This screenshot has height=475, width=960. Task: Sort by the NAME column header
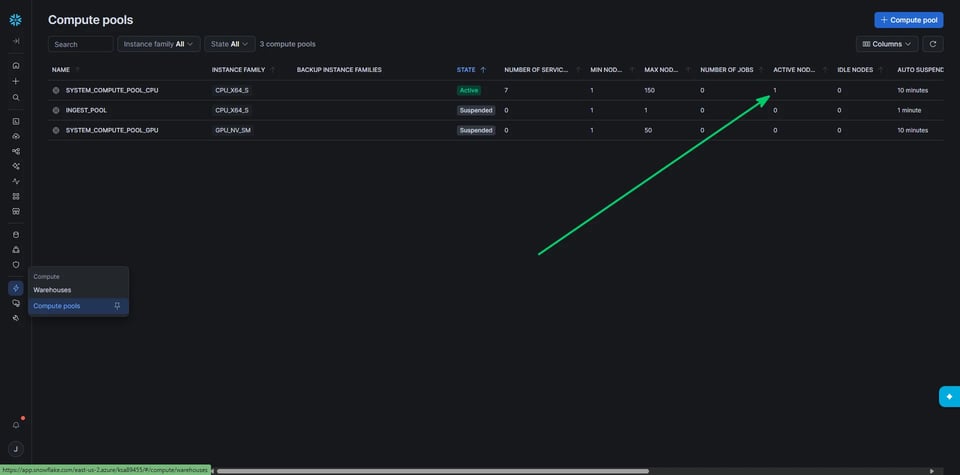pyautogui.click(x=61, y=70)
